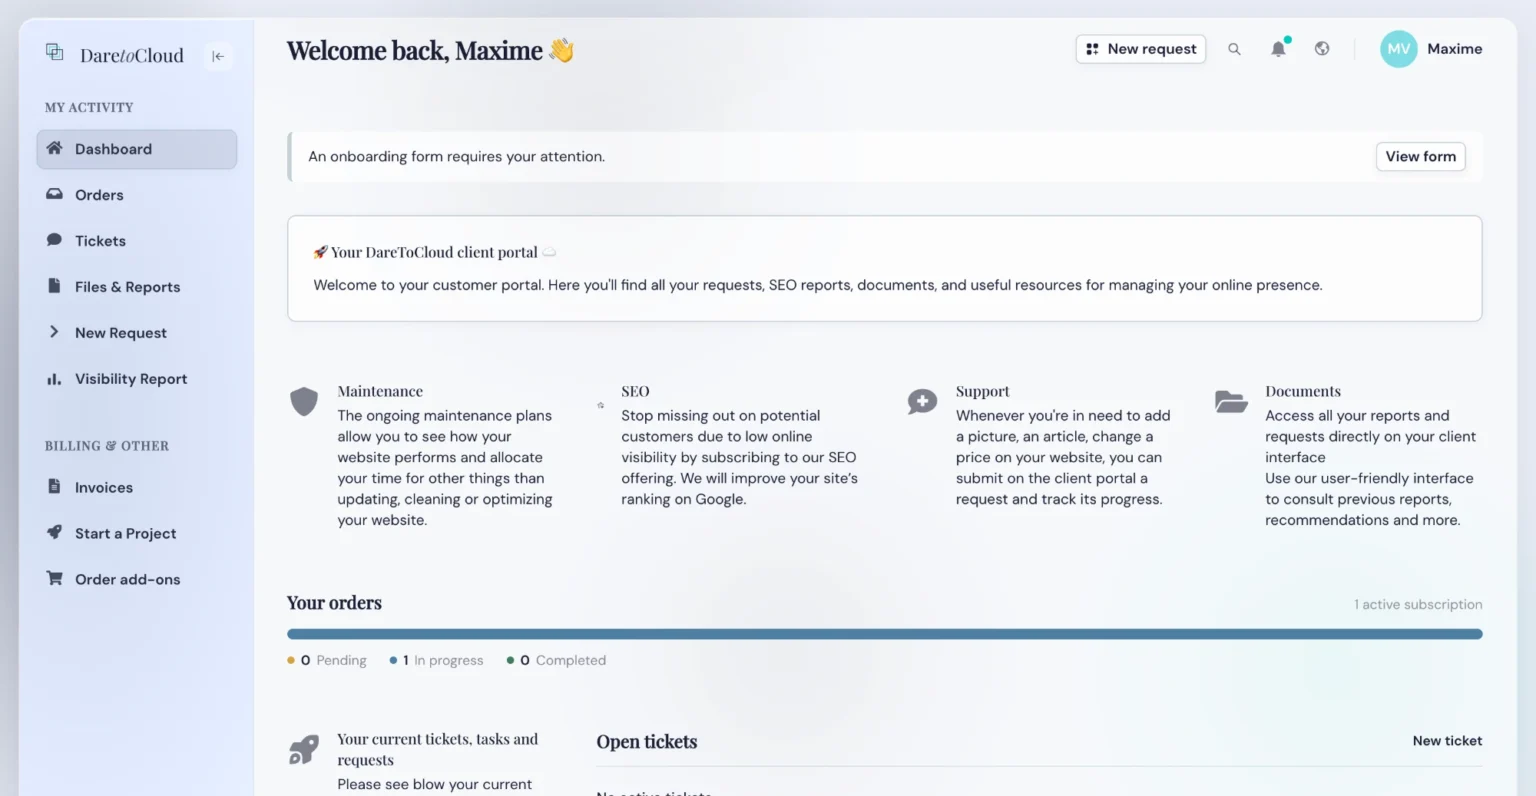Click the 'Open tickets' heading

[x=647, y=742]
